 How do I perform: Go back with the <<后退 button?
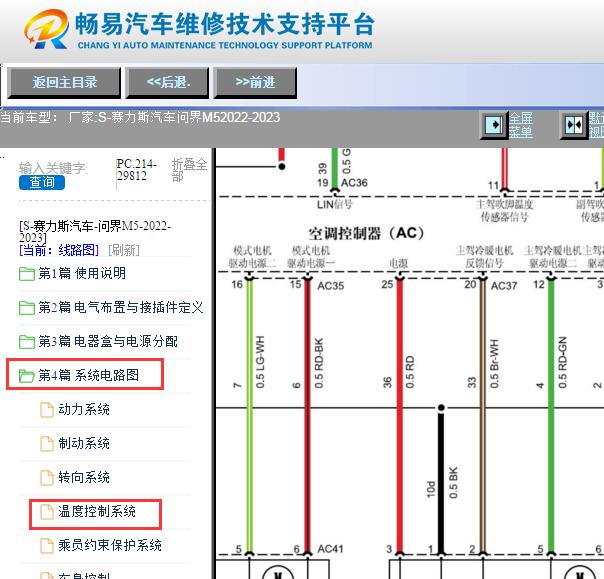pos(167,82)
